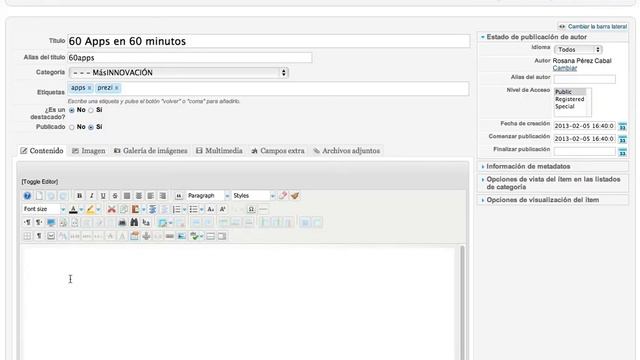Select Sí for Publicado

91,127
